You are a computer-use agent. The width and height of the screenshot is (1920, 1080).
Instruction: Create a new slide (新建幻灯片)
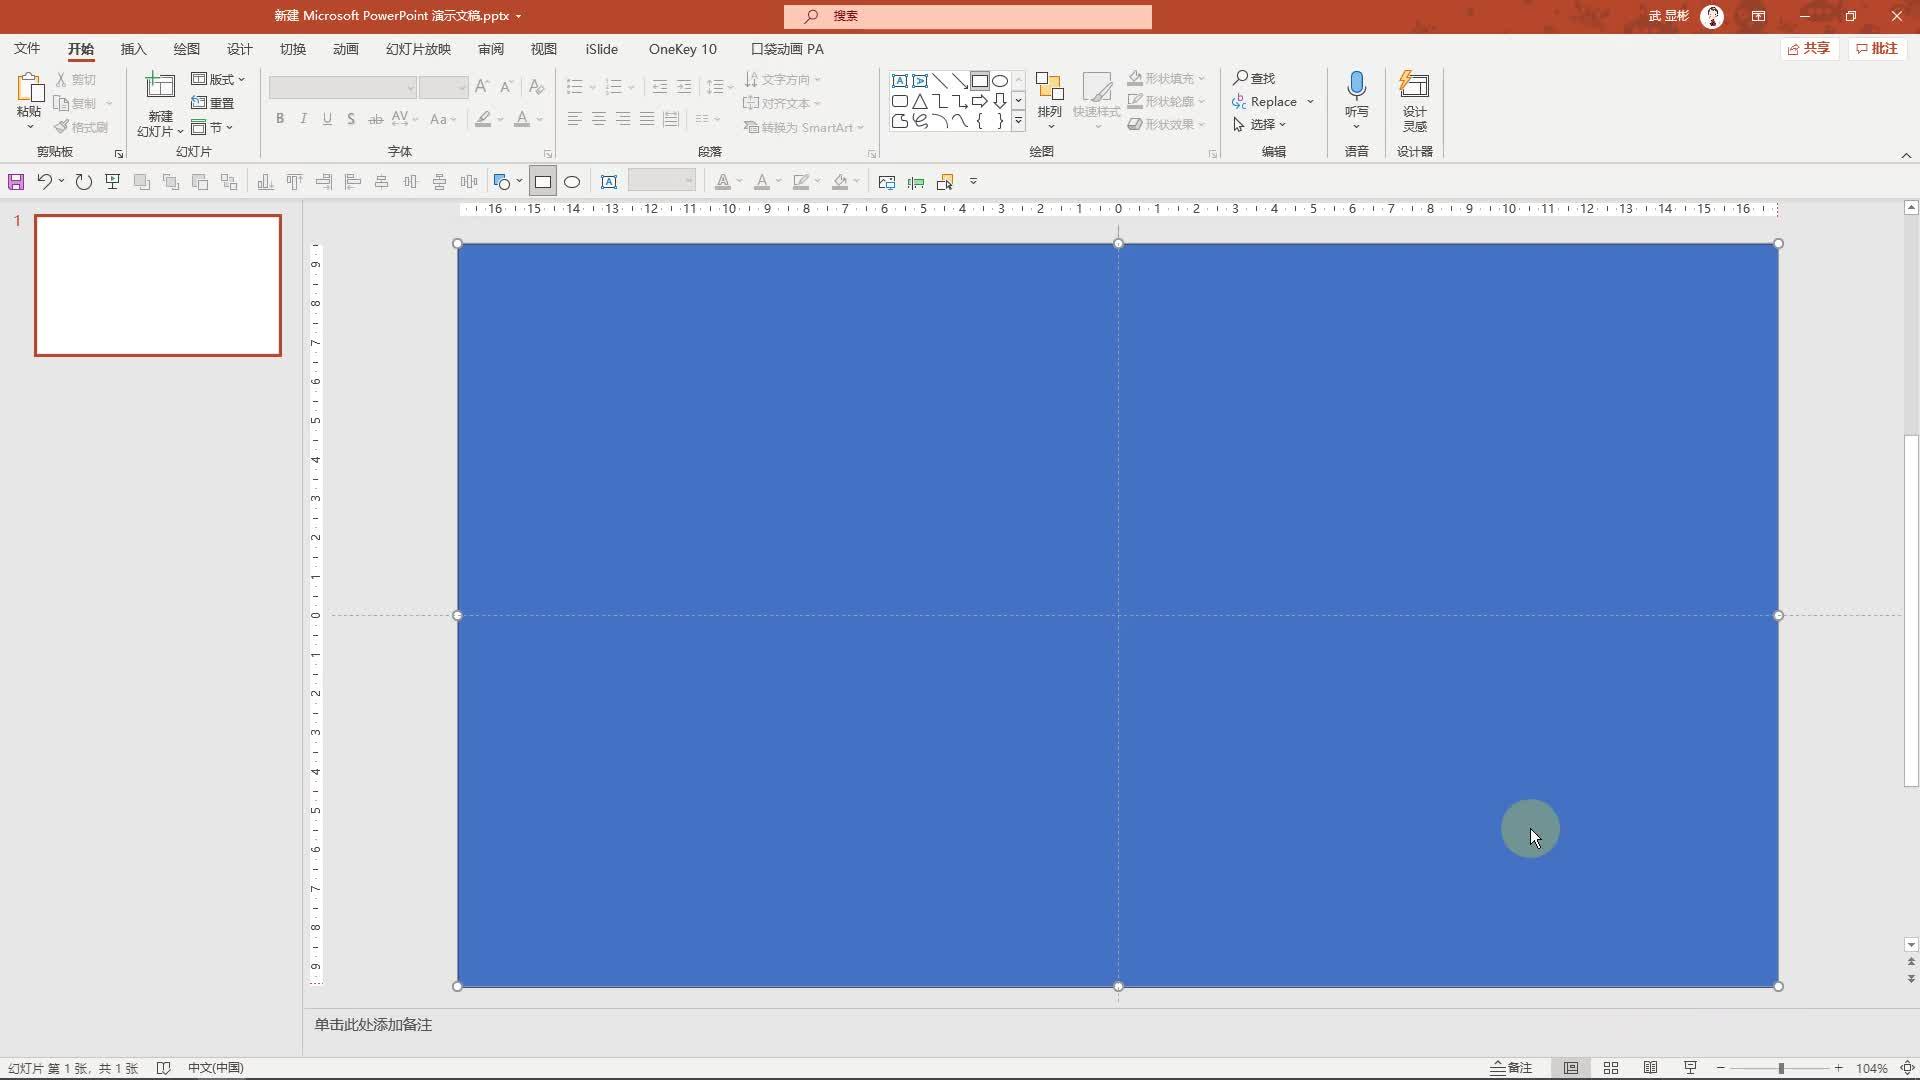[x=160, y=104]
